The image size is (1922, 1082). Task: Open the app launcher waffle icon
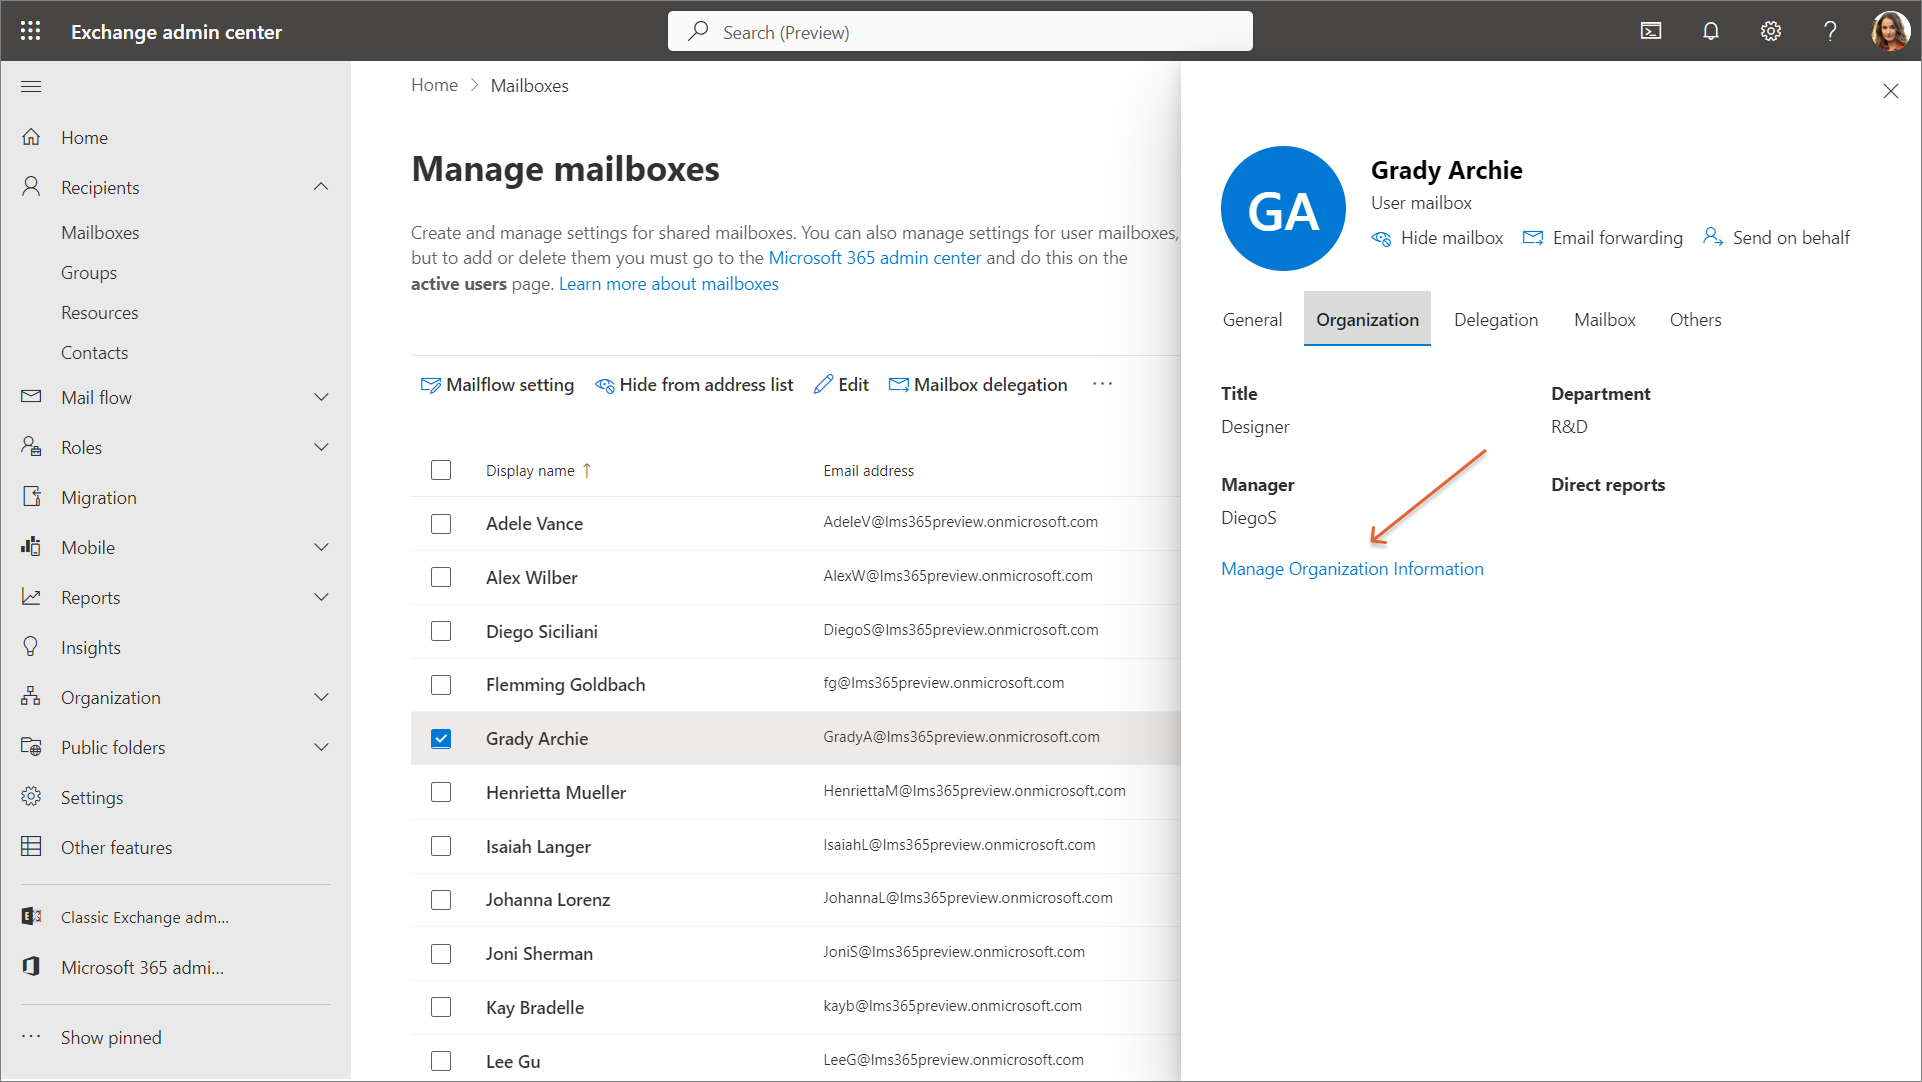pyautogui.click(x=31, y=31)
